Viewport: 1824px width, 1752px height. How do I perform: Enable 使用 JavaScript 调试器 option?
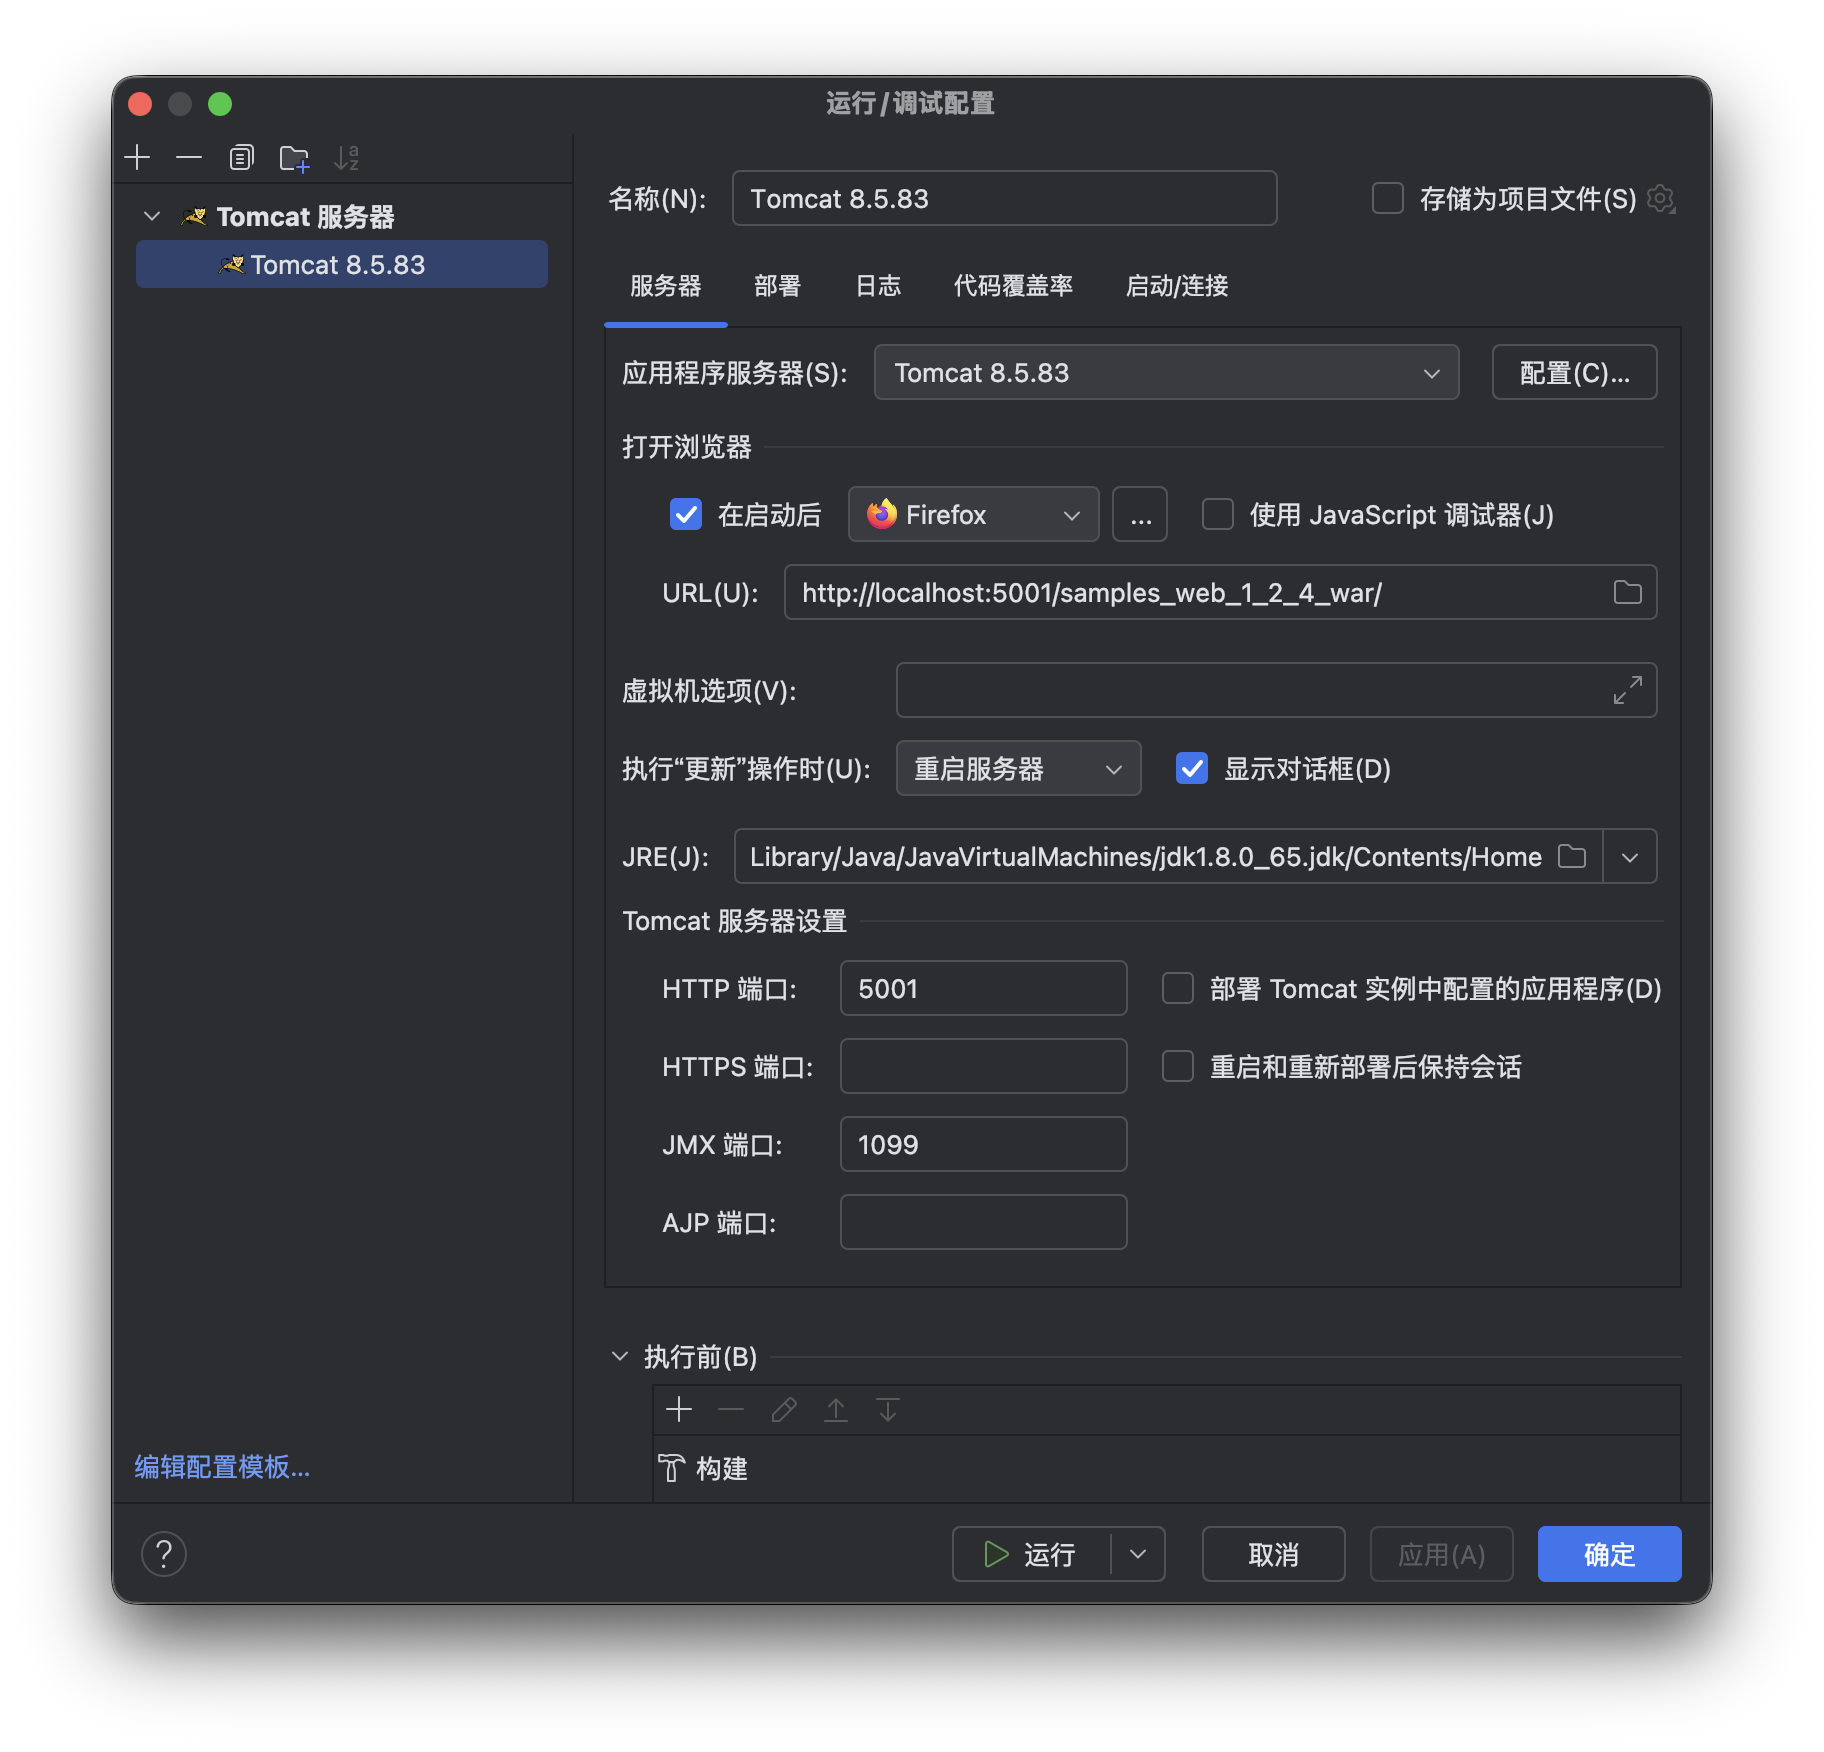coord(1217,514)
